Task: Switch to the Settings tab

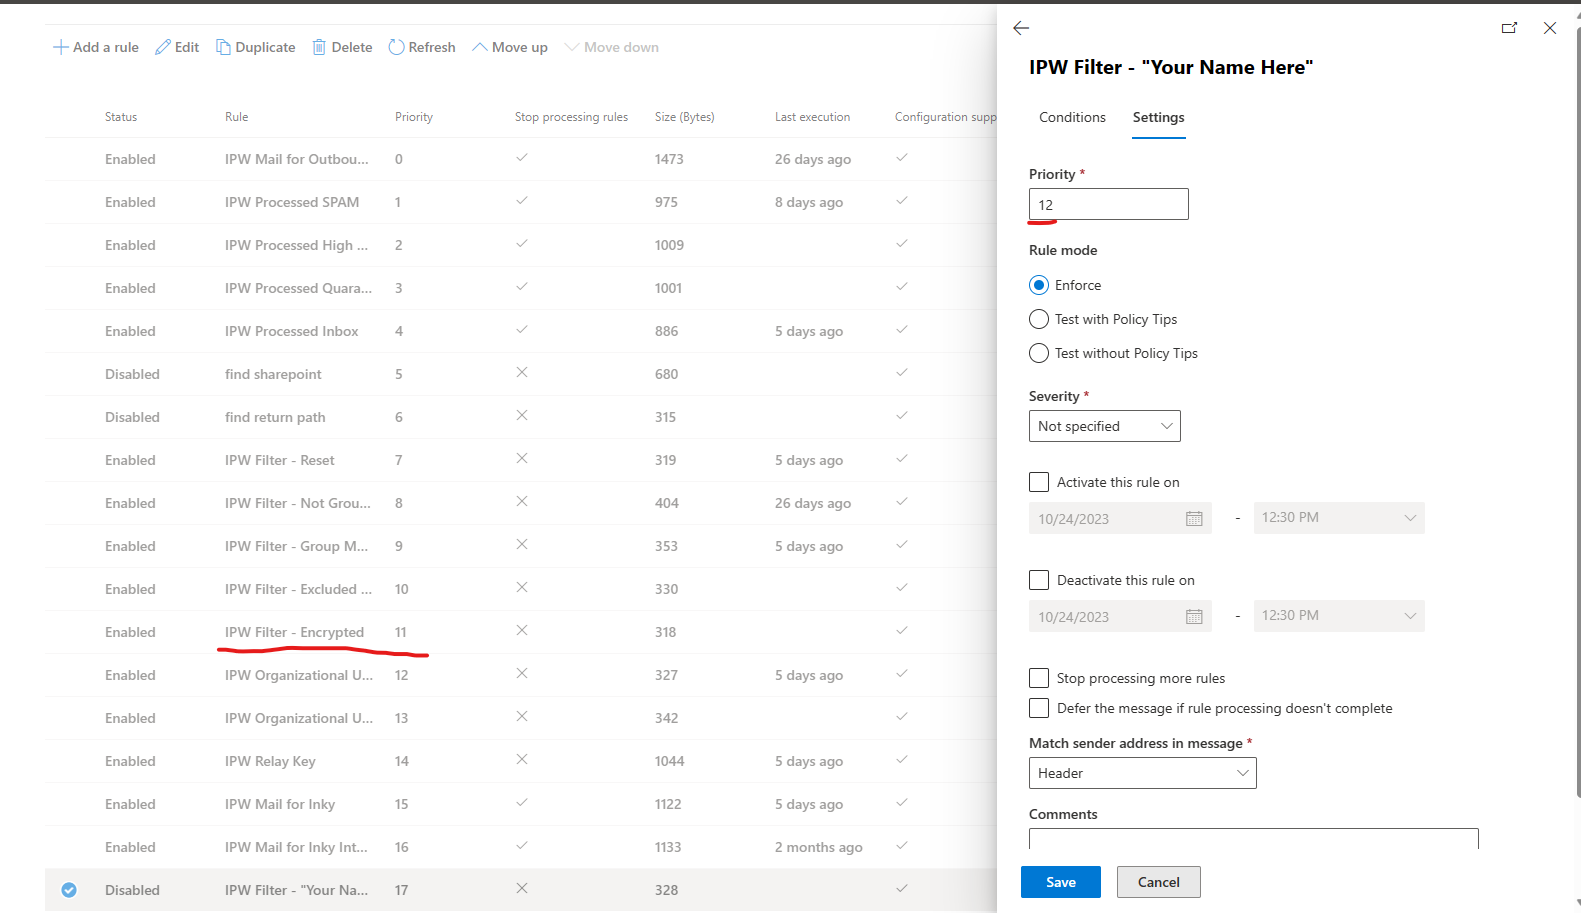Action: click(1158, 117)
